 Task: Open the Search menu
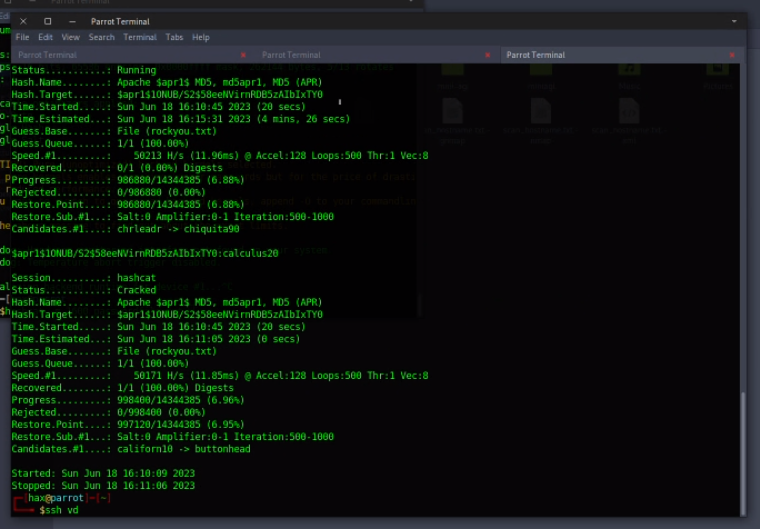tap(101, 37)
